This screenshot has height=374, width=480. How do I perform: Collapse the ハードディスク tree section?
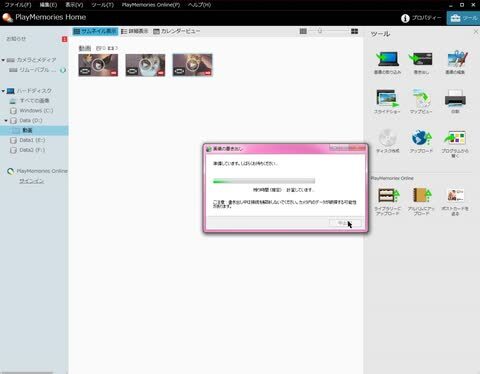click(x=3, y=91)
